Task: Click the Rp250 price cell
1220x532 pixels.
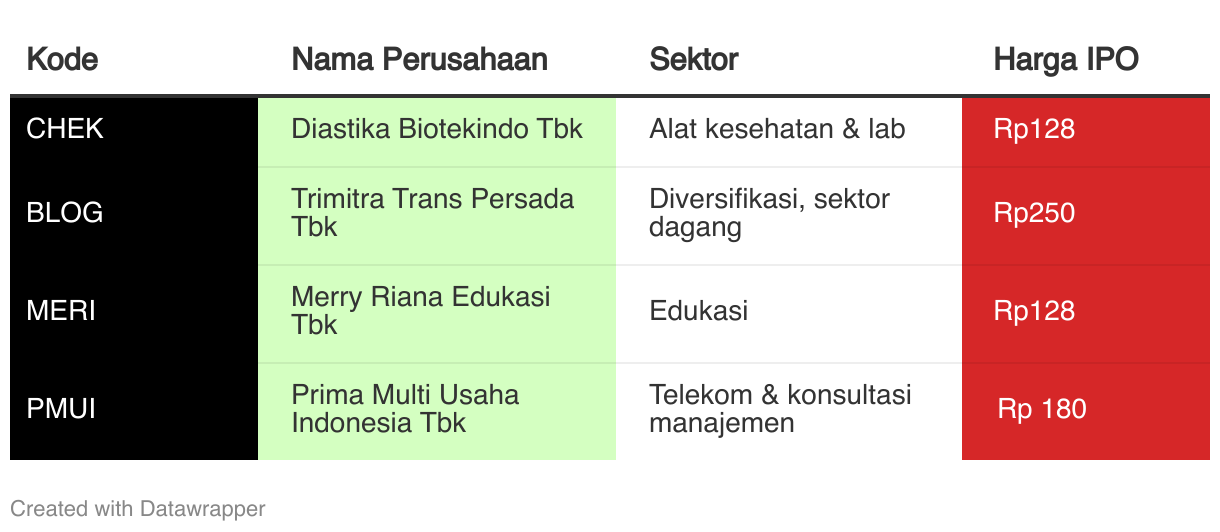Action: point(1034,213)
